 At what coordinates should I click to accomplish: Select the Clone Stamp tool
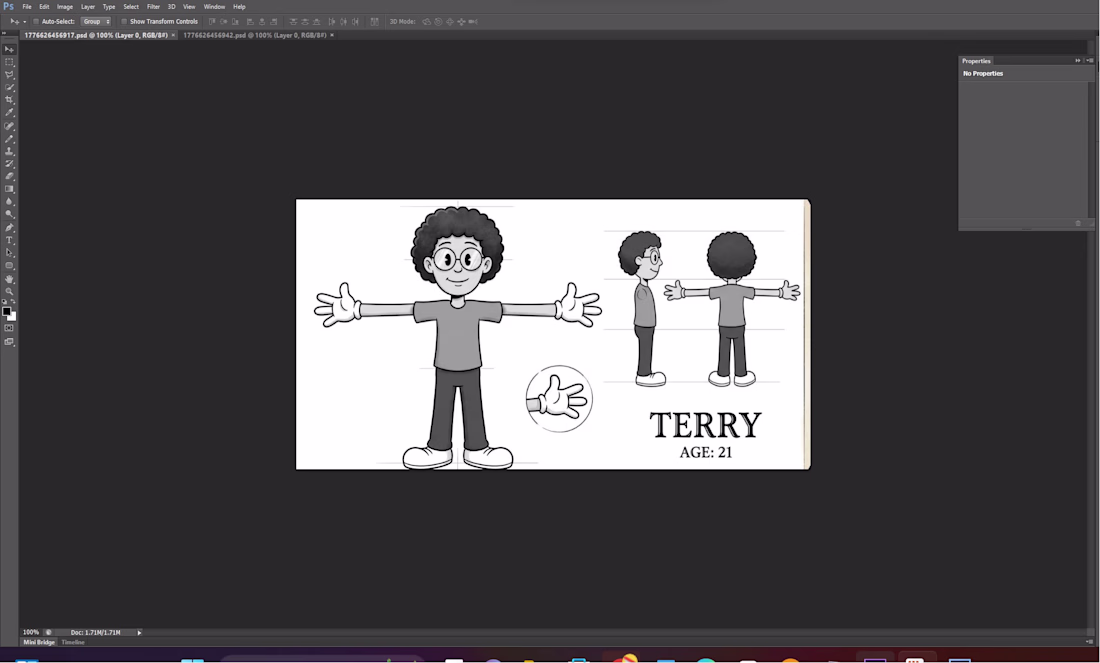(x=9, y=152)
